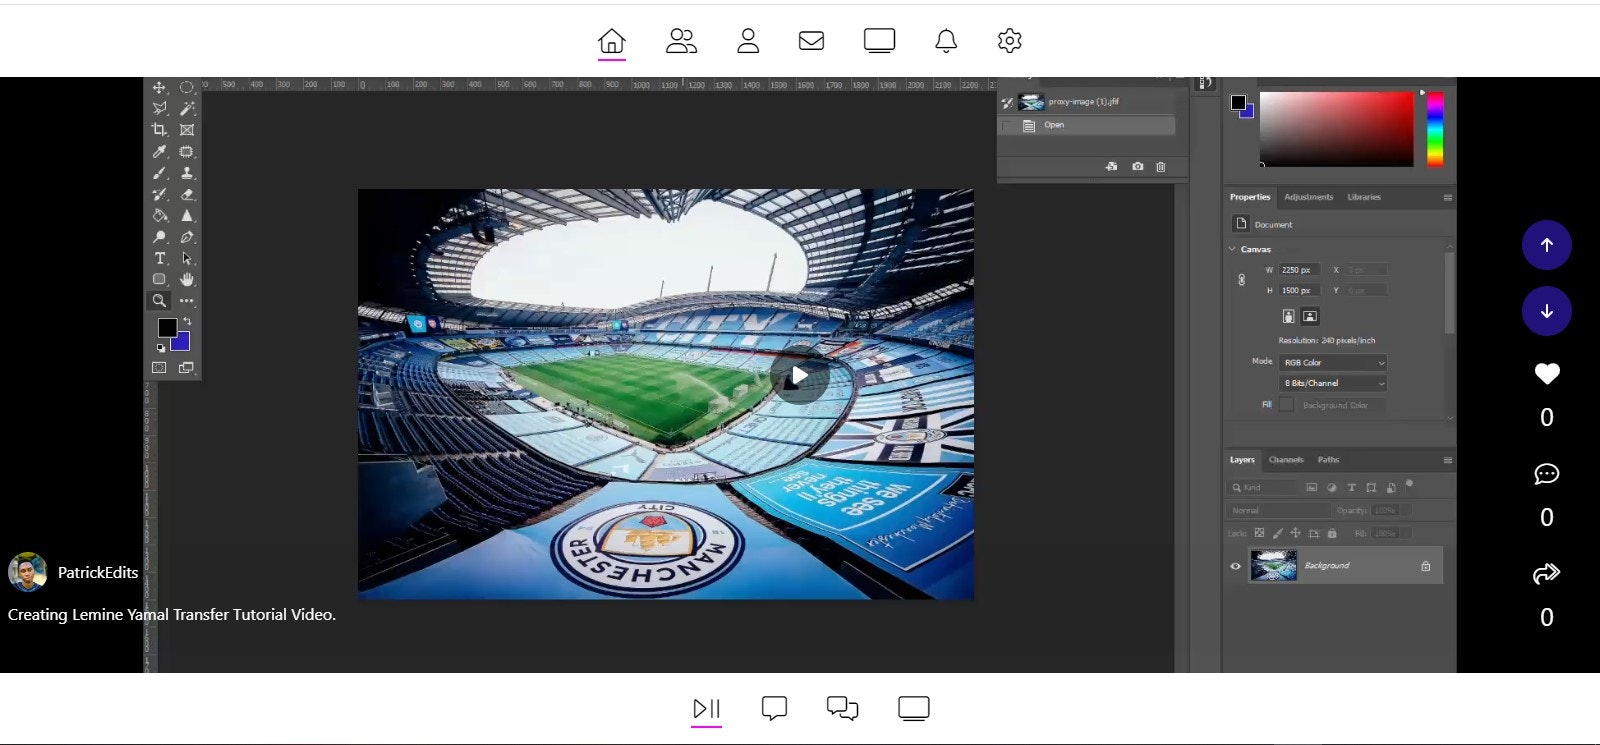Set landscape canvas orientation
This screenshot has height=745, width=1600.
pos(1310,316)
